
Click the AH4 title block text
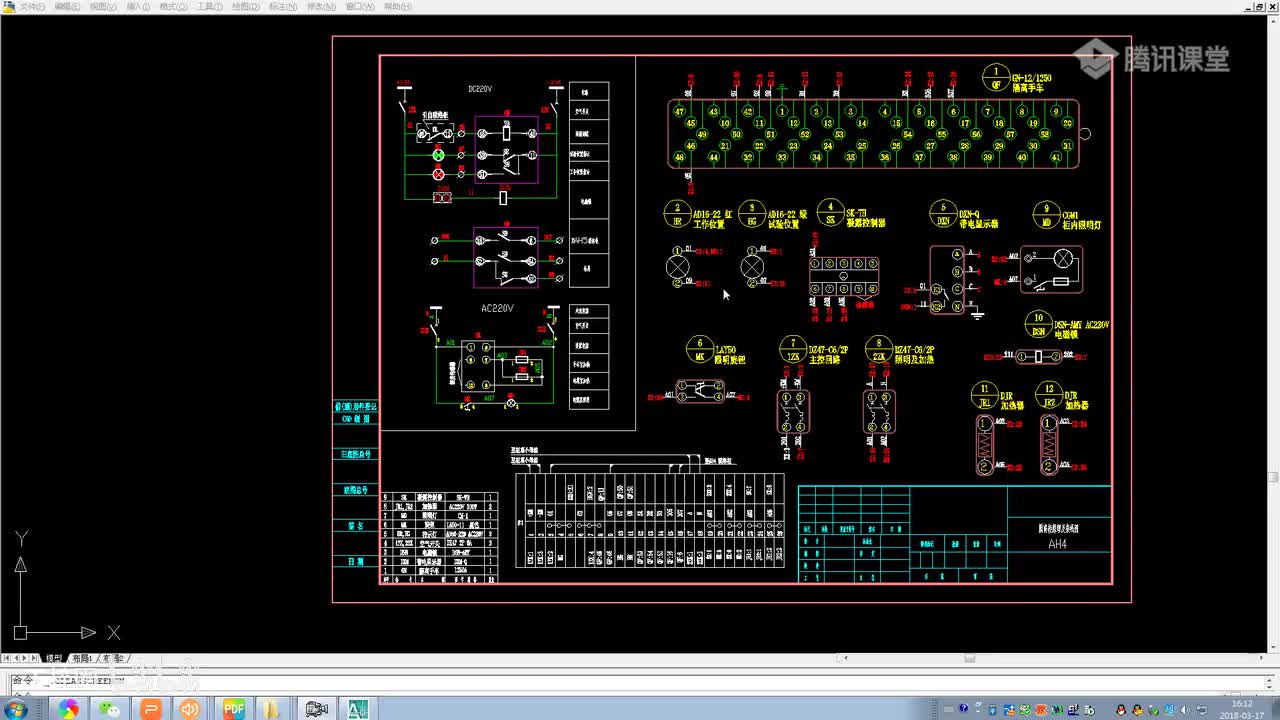click(x=1058, y=544)
